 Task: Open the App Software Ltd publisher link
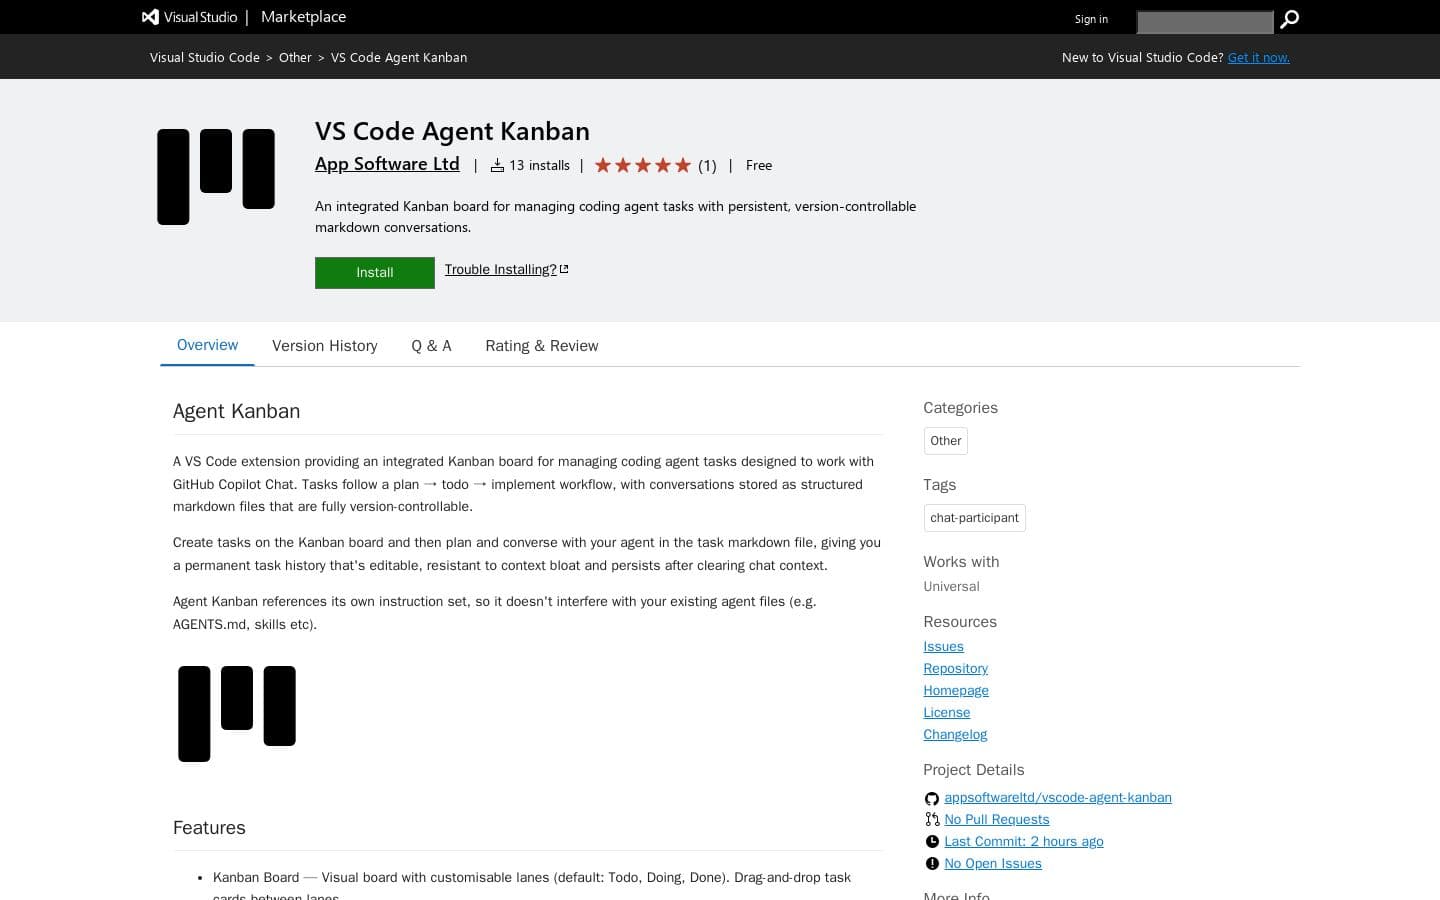pyautogui.click(x=387, y=164)
